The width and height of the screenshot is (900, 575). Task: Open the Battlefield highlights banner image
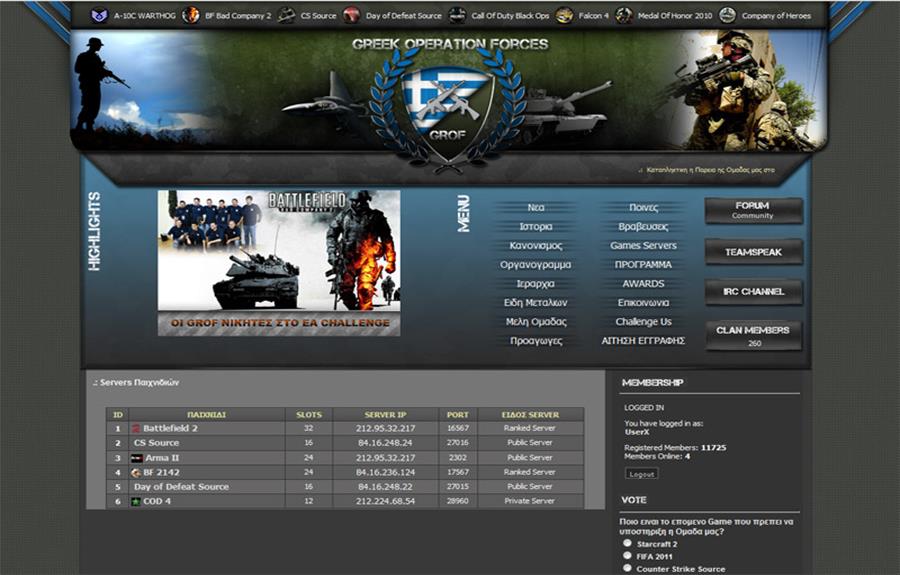(279, 263)
